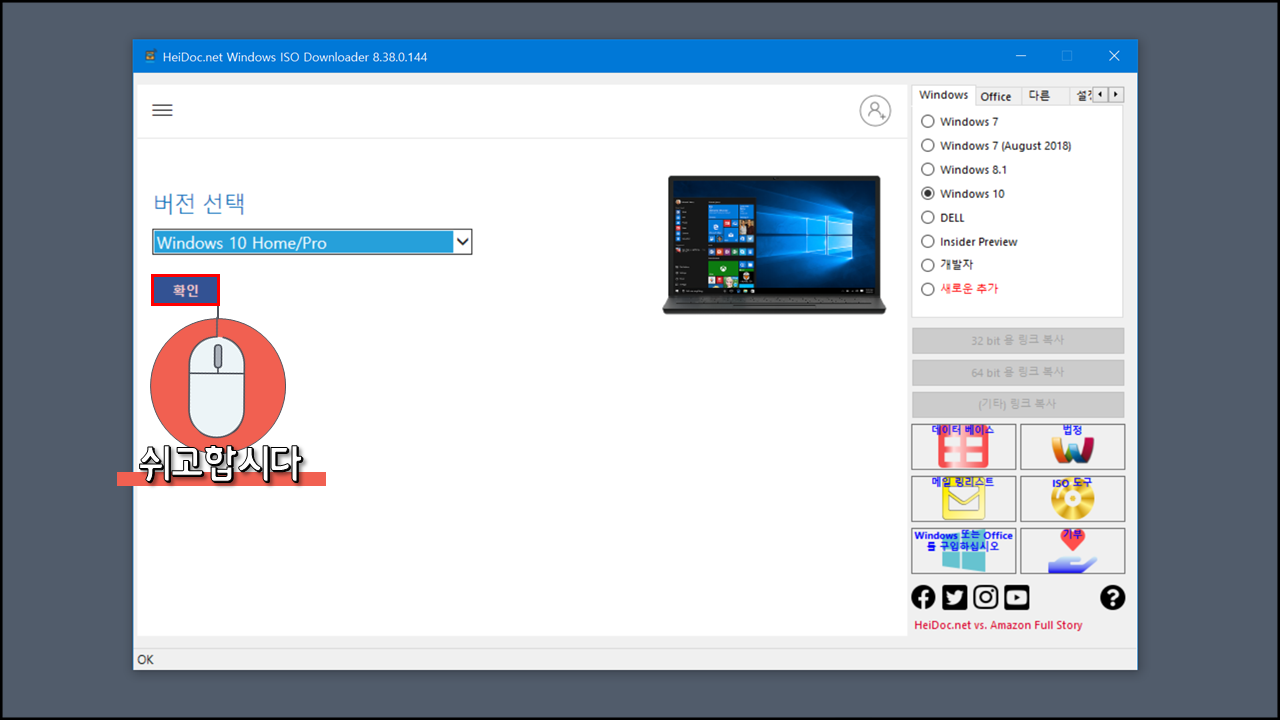Click the OK status bar text
Screen dimensions: 1280x720
pyautogui.click(x=146, y=660)
